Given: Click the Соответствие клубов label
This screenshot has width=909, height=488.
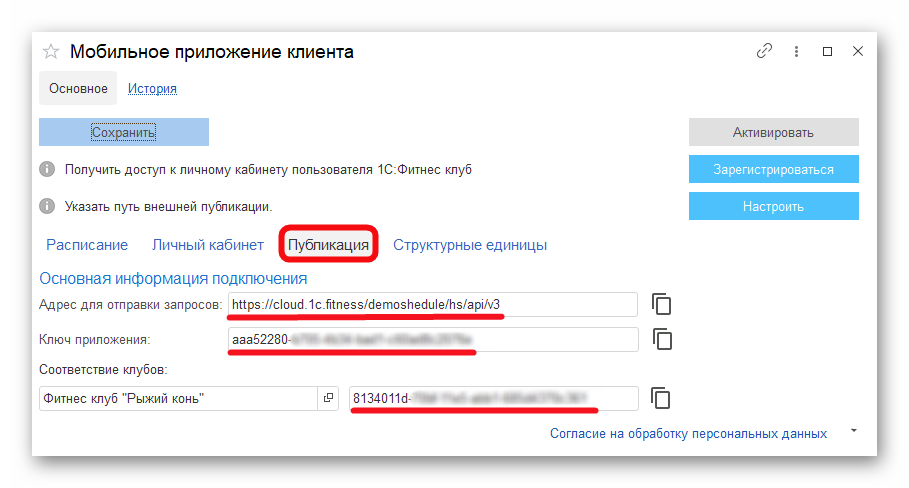Looking at the screenshot, I should pyautogui.click(x=103, y=369).
